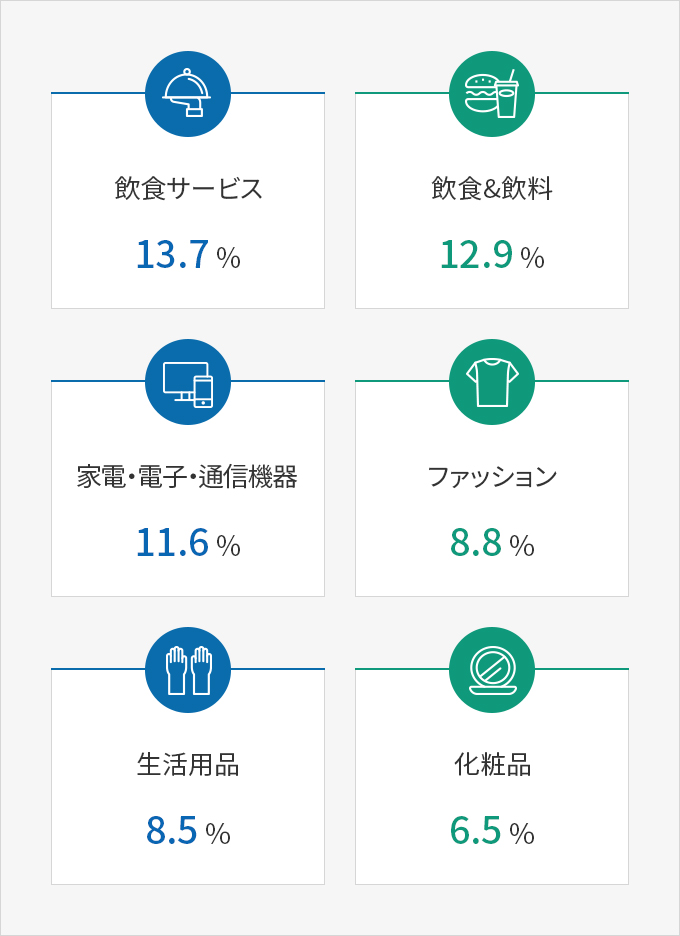Viewport: 680px width, 936px height.
Task: Select the blue 8.5 % figure
Action: [x=188, y=831]
